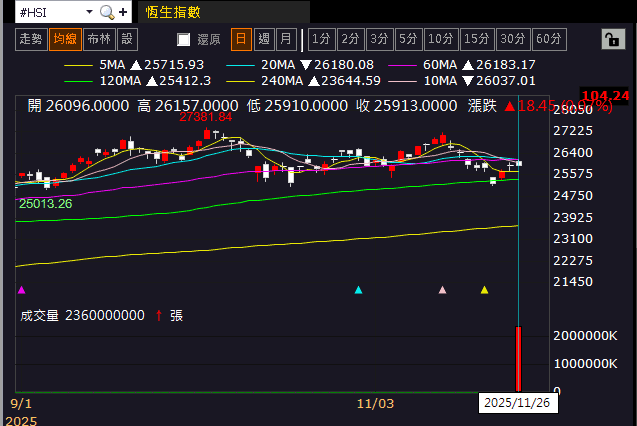The image size is (637, 426).
Task: Click the yellow triangle chart marker
Action: tap(484, 290)
